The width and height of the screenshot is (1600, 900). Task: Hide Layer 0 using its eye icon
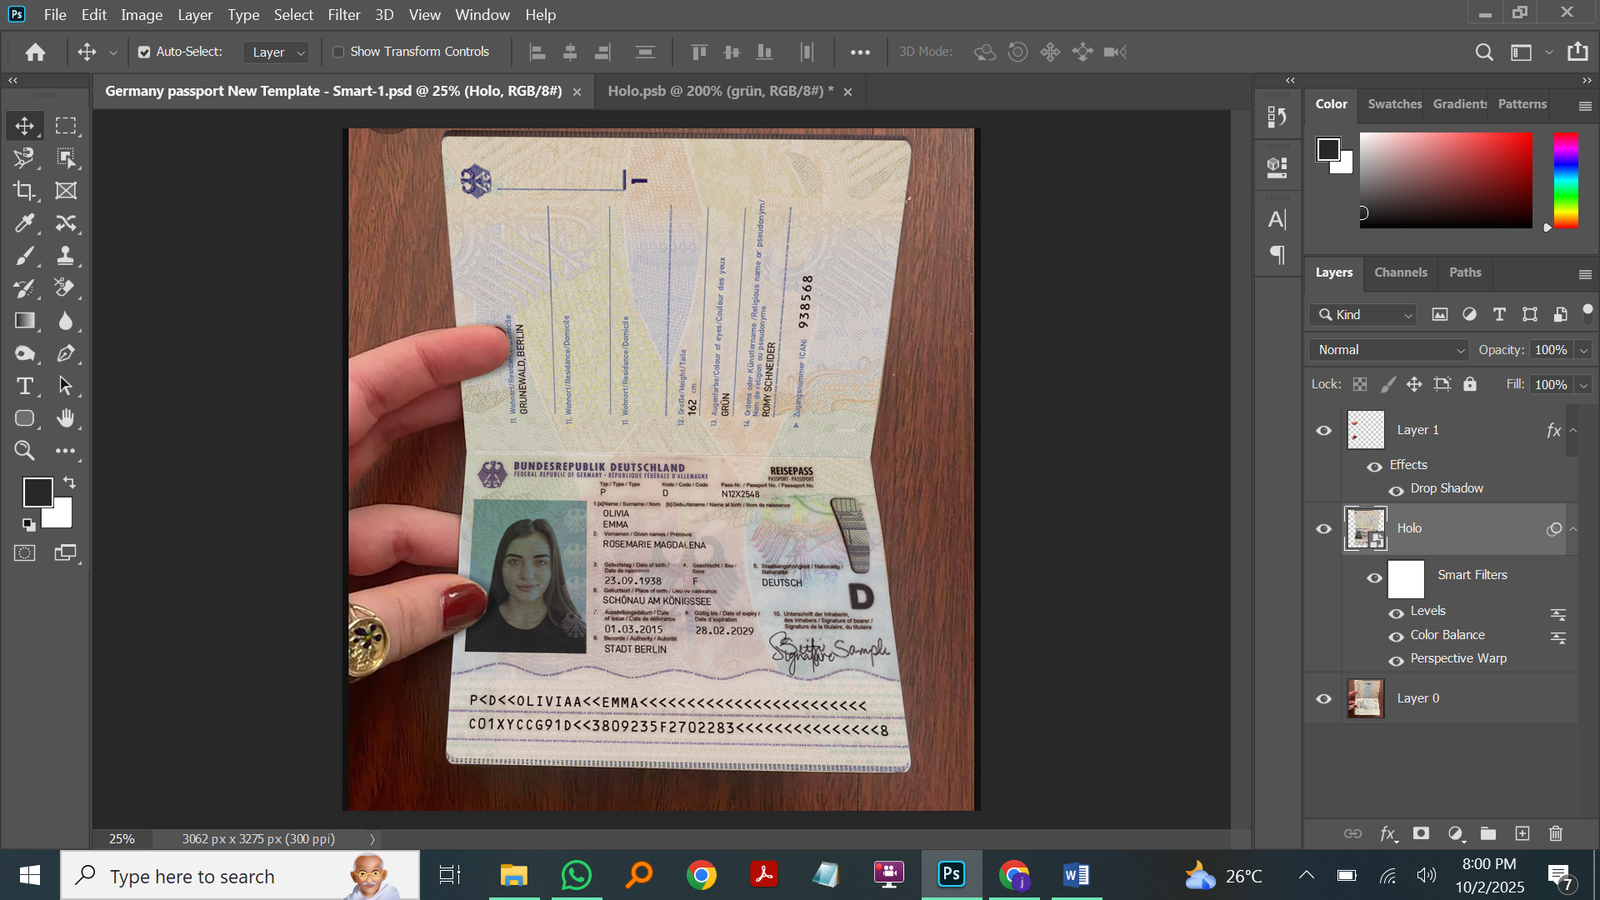click(1324, 699)
